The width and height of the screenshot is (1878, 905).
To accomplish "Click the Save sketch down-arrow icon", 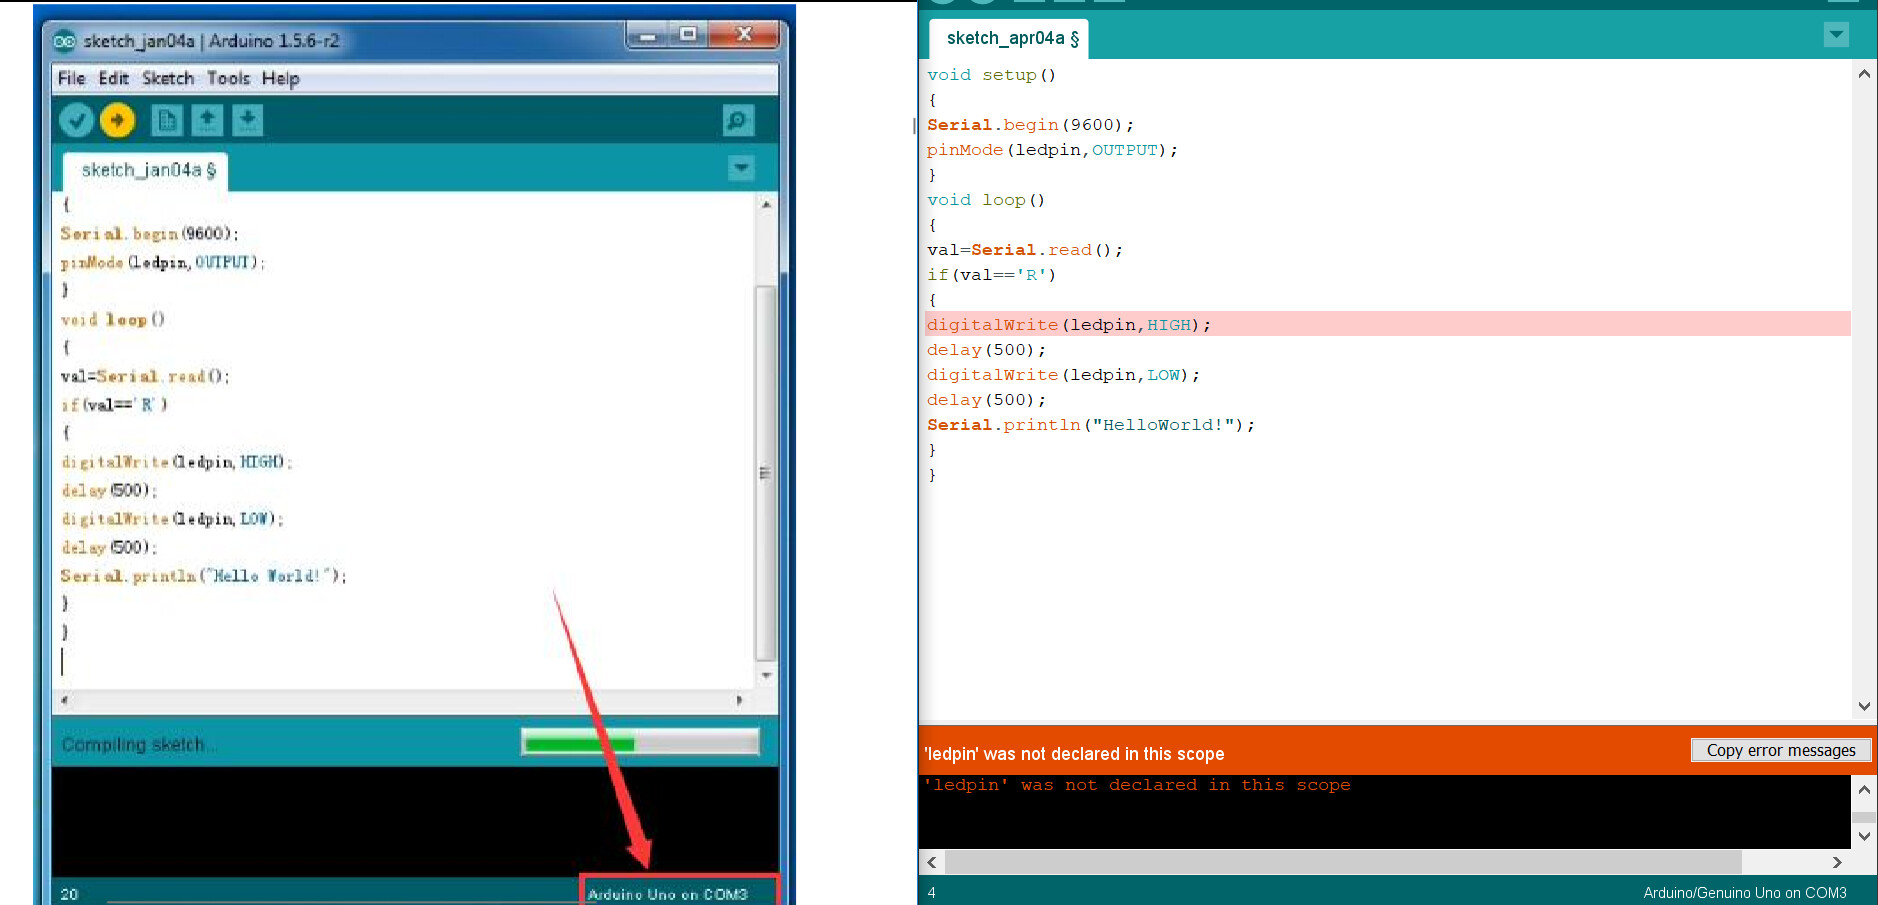I will coord(247,120).
